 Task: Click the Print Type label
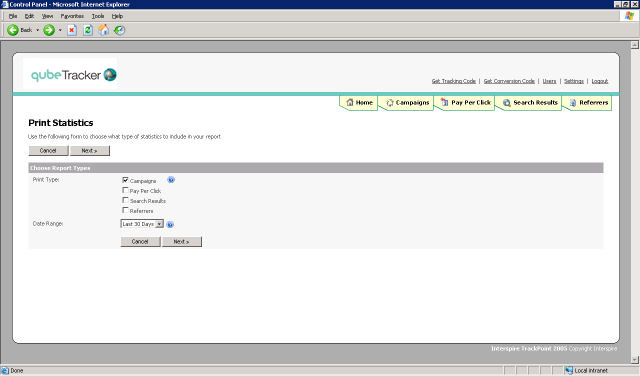(x=46, y=180)
